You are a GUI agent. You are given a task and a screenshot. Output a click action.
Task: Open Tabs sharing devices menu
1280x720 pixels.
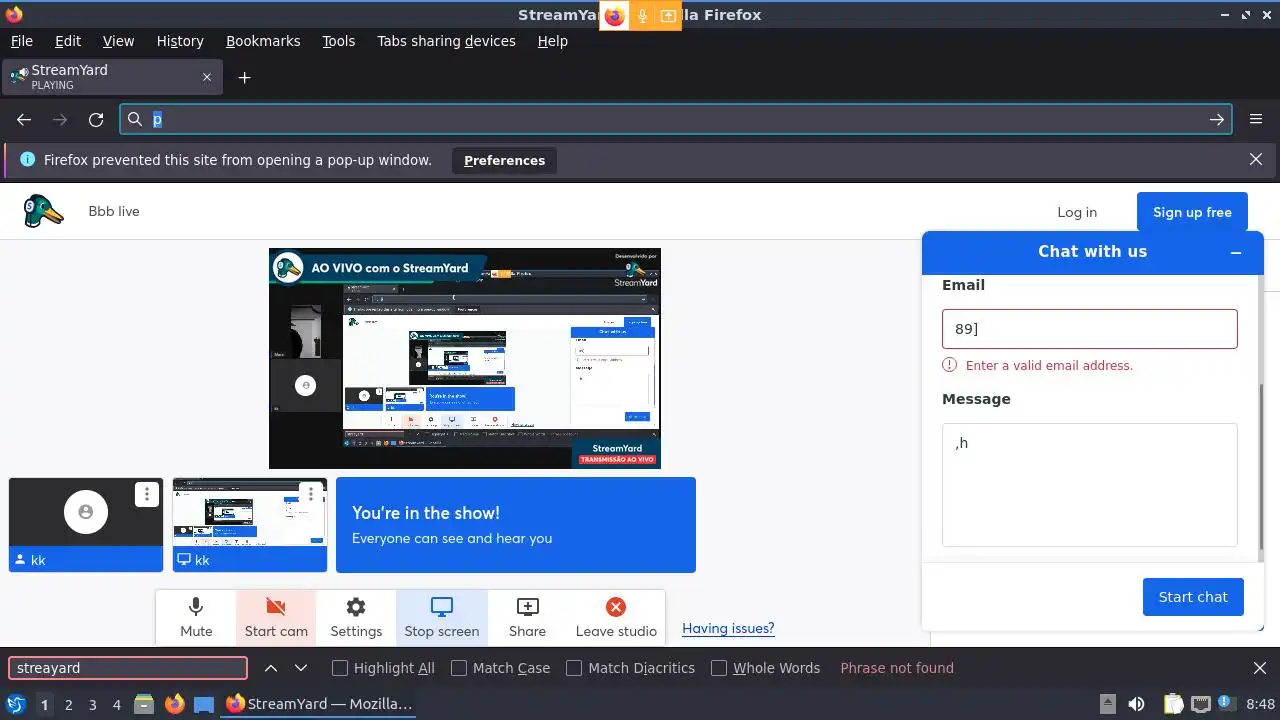coord(446,41)
